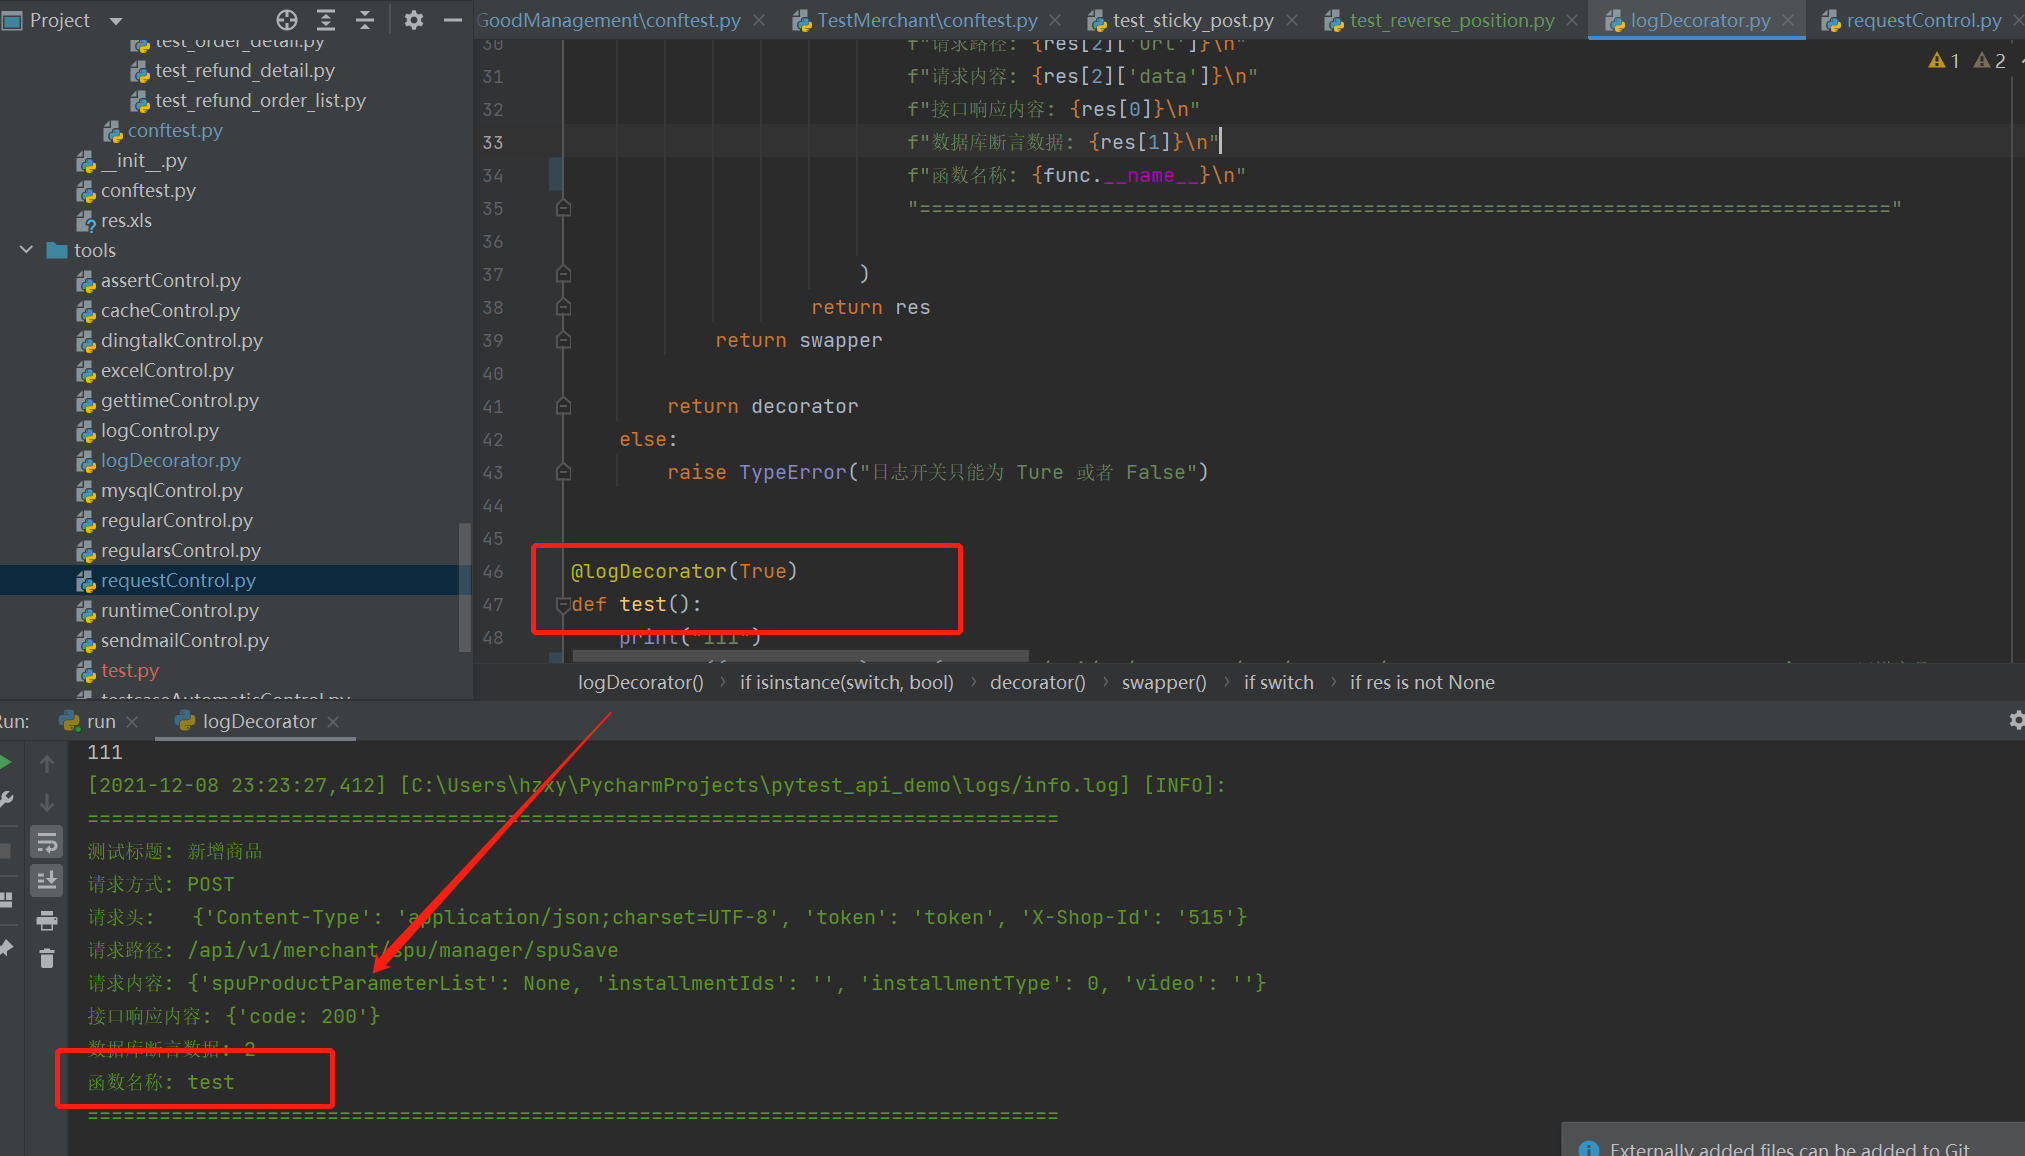This screenshot has height=1156, width=2025.
Task: Collapse the code fold at line 43
Action: tap(562, 472)
